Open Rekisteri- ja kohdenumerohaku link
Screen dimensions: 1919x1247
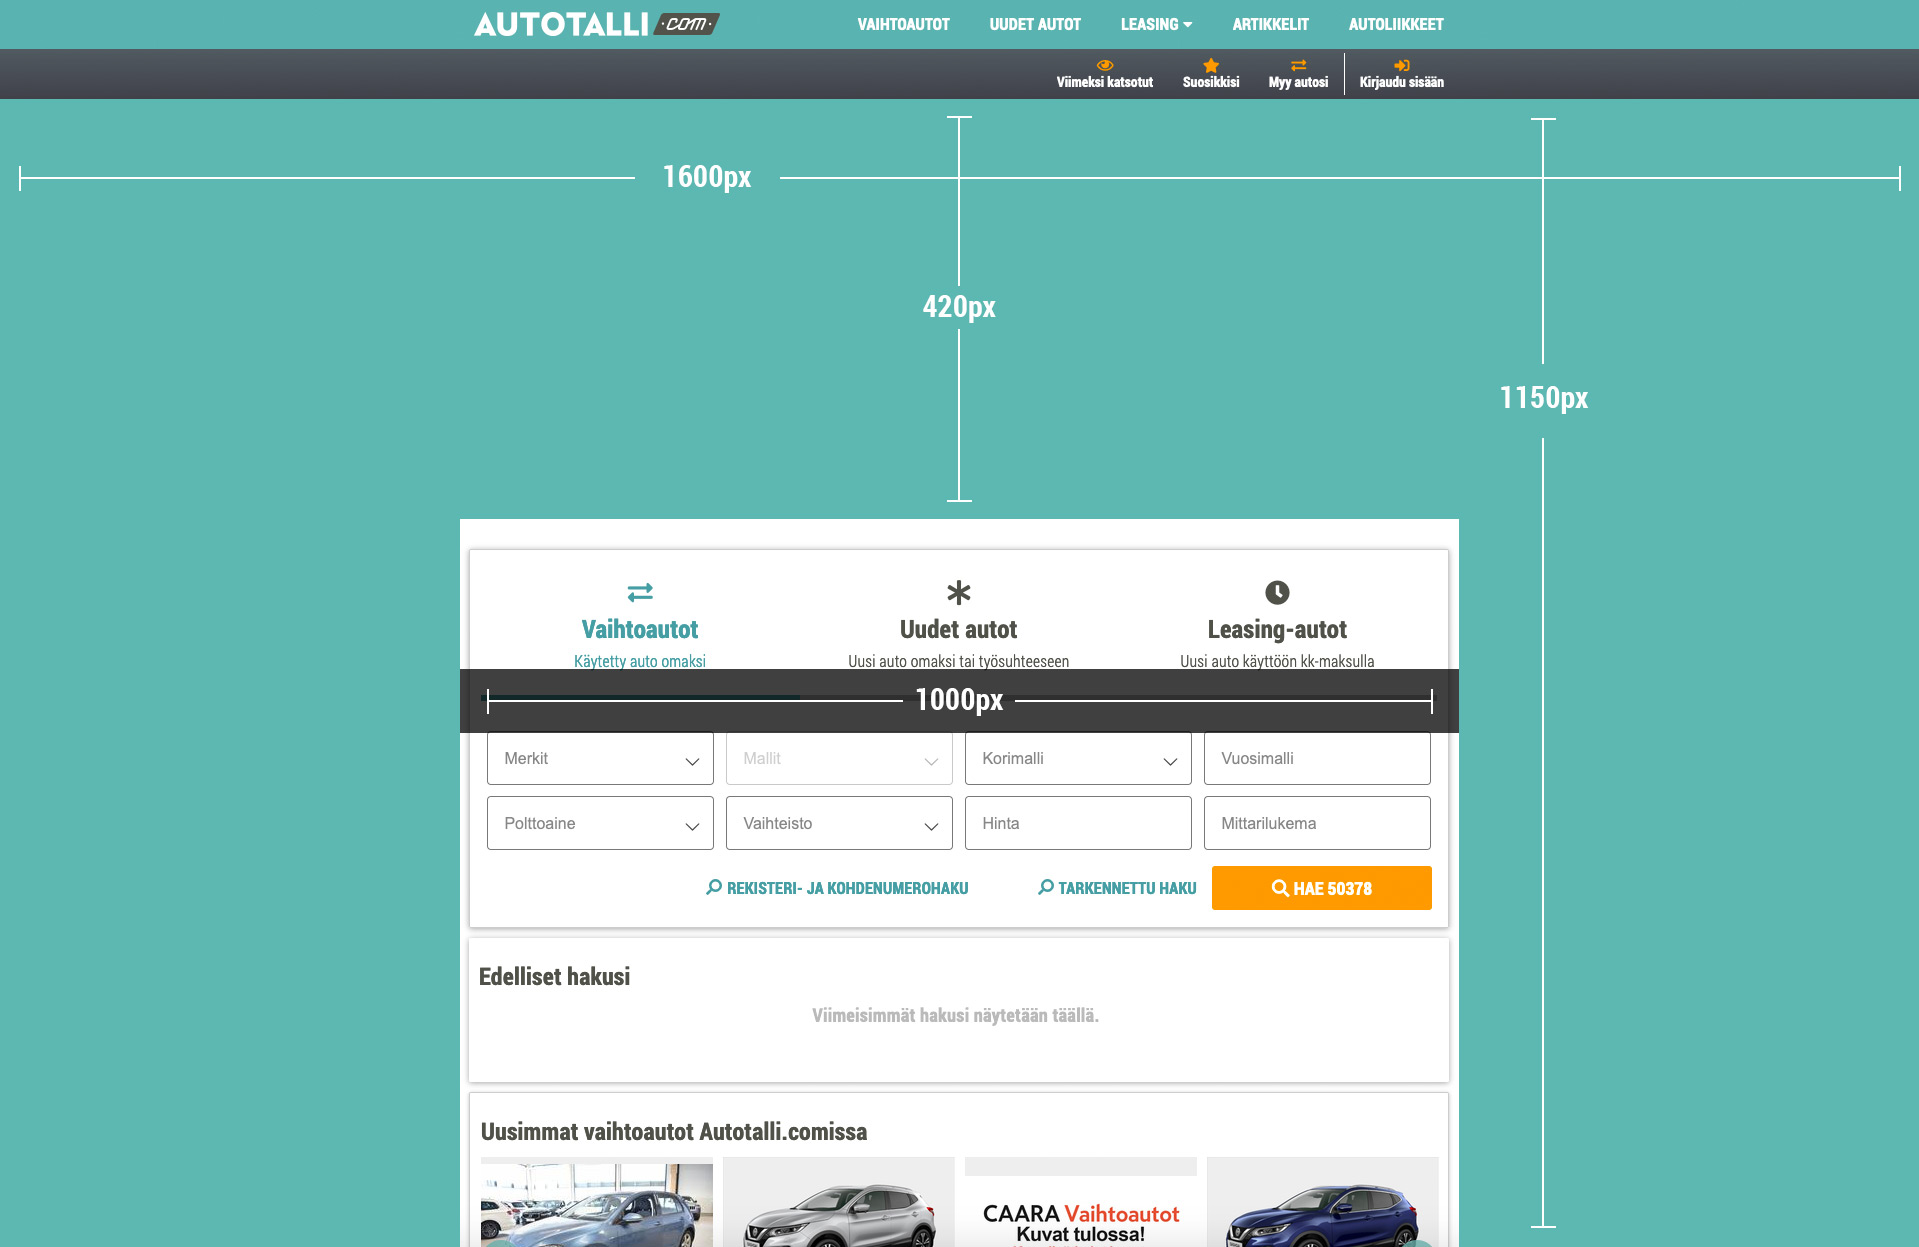[837, 888]
